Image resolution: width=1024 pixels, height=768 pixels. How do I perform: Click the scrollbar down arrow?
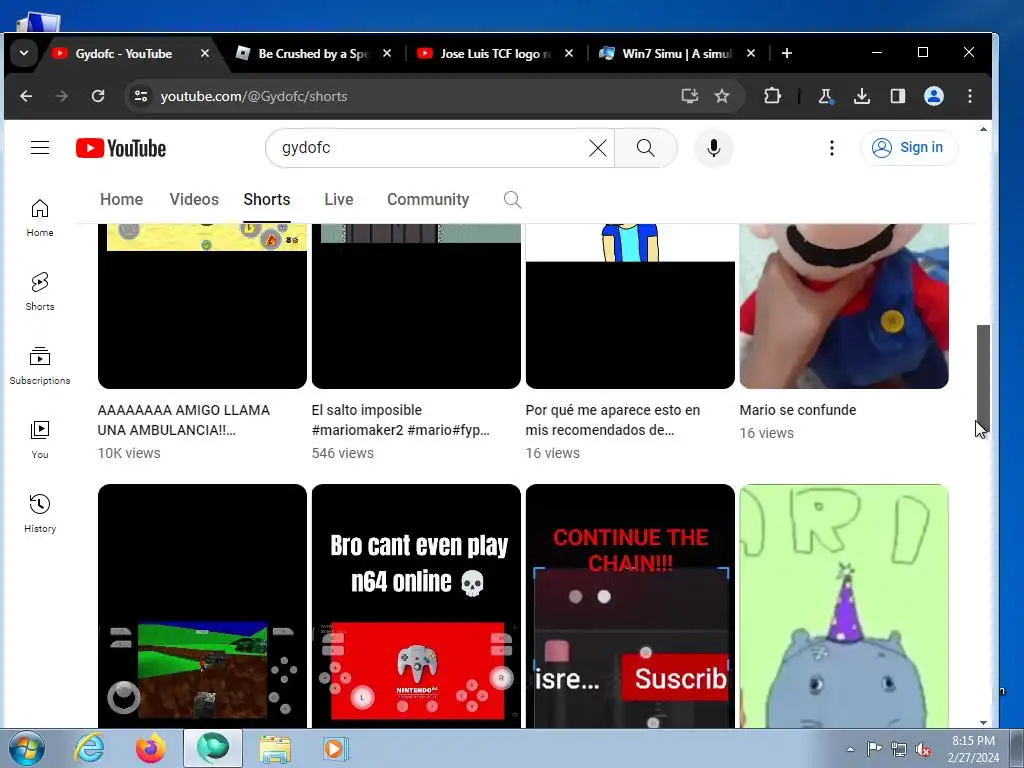click(x=984, y=722)
